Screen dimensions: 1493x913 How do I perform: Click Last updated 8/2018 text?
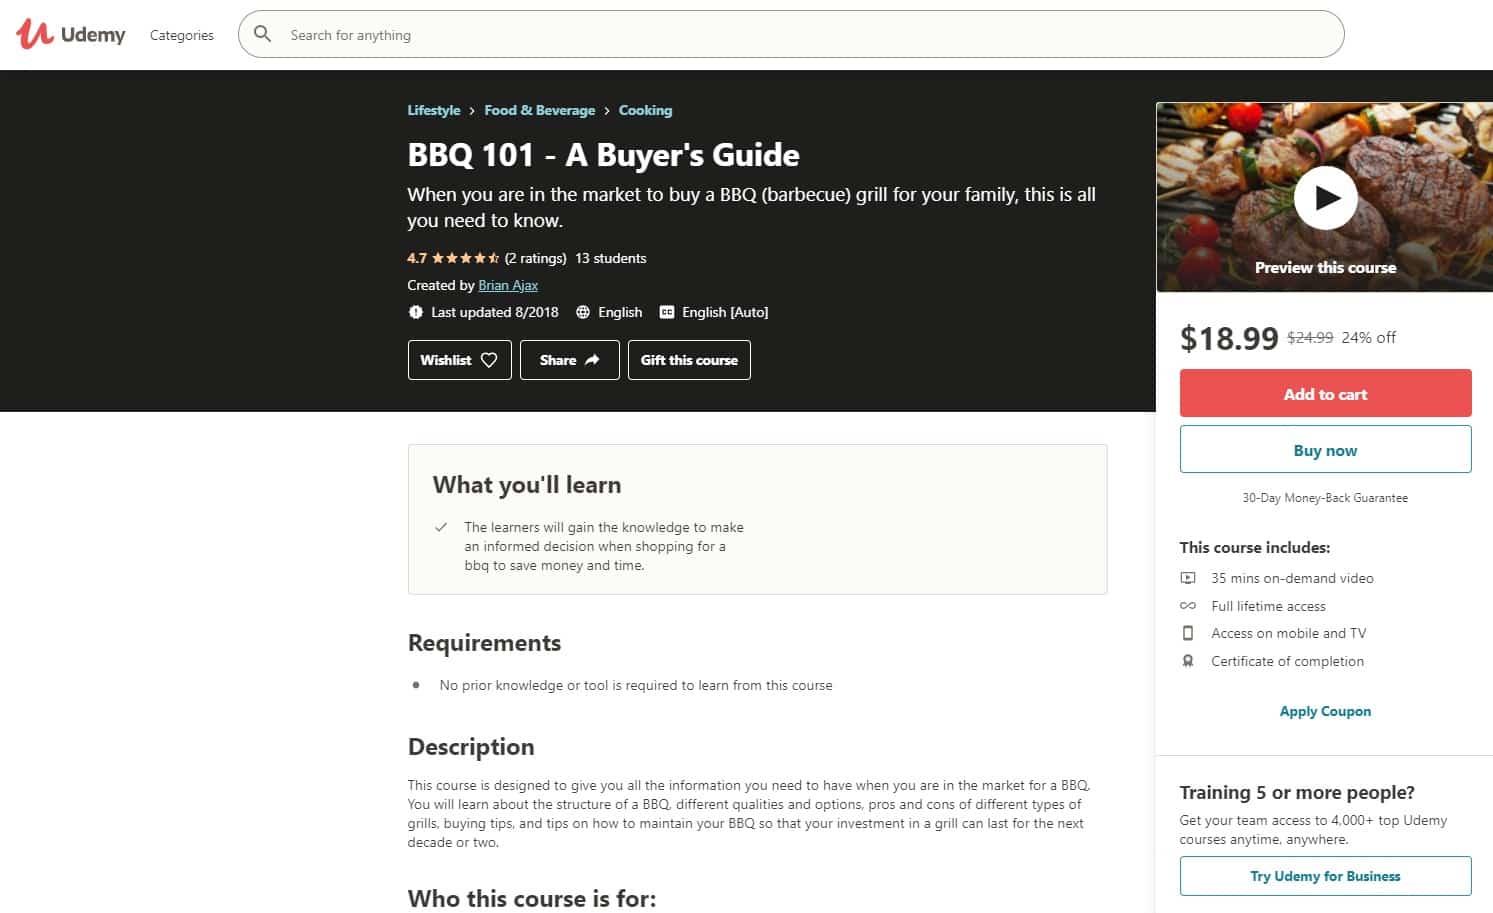[x=495, y=312]
